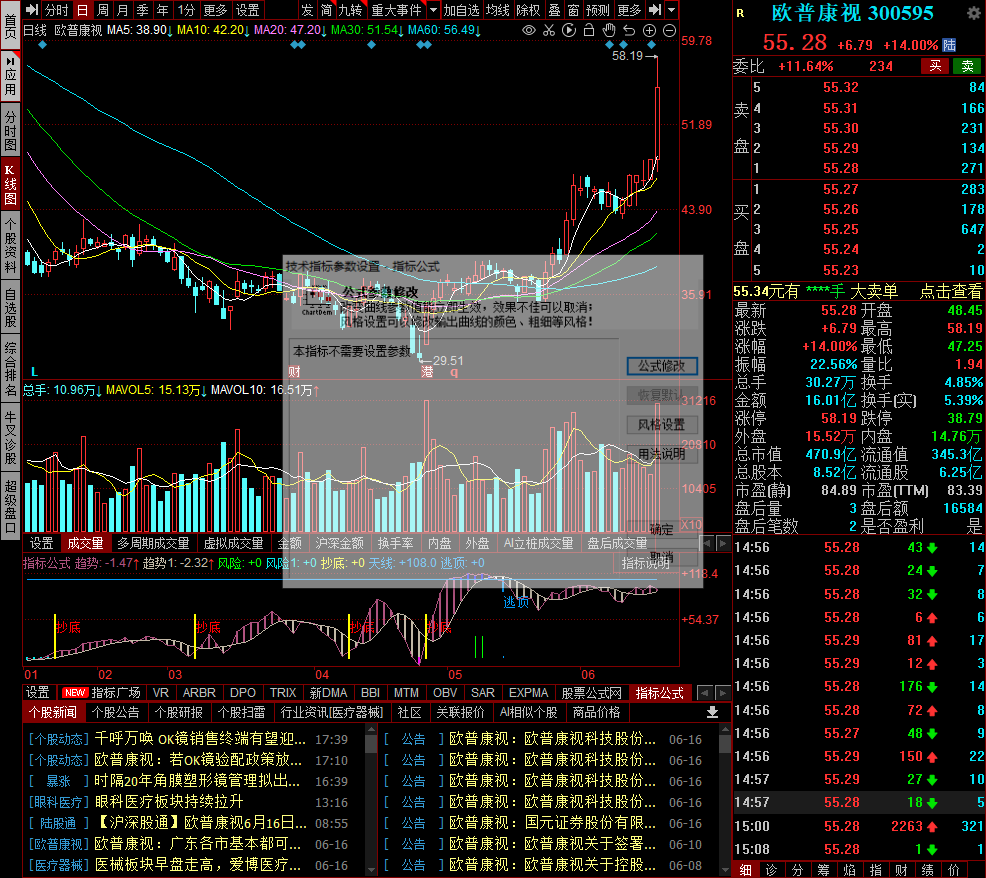
Task: Toggle 叠 overlay mode
Action: point(555,10)
